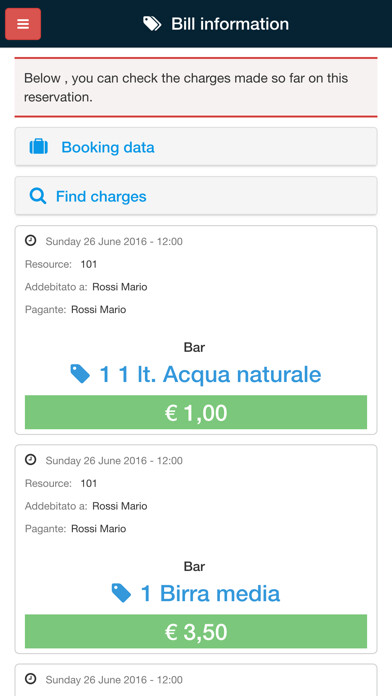Expand the Find charges panel
Viewport: 392px width, 696px height.
[196, 196]
